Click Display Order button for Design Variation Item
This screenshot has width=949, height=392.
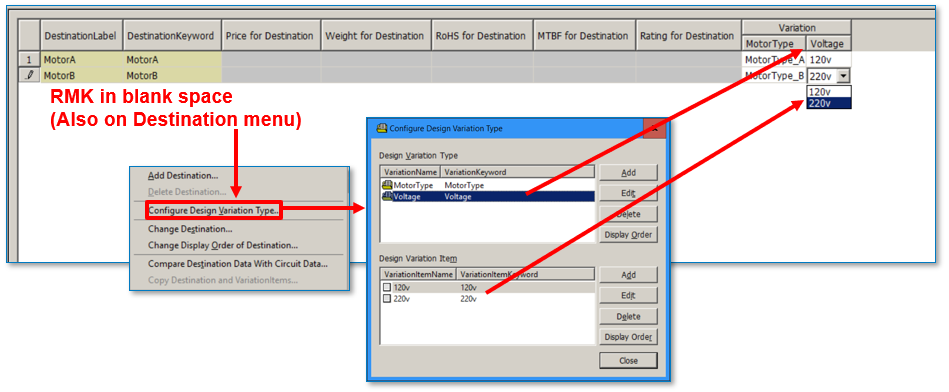pos(628,337)
